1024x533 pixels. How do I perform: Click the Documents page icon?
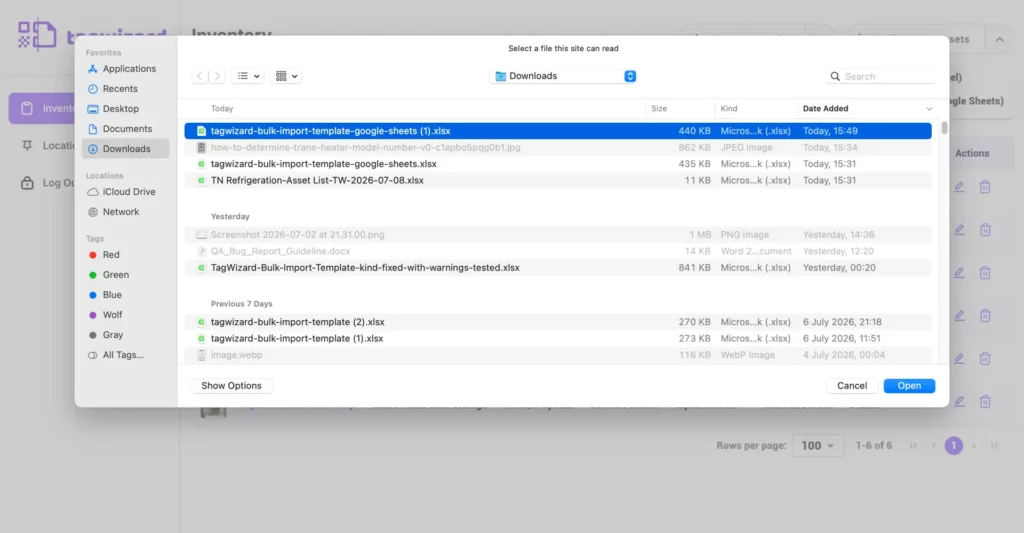(93, 129)
